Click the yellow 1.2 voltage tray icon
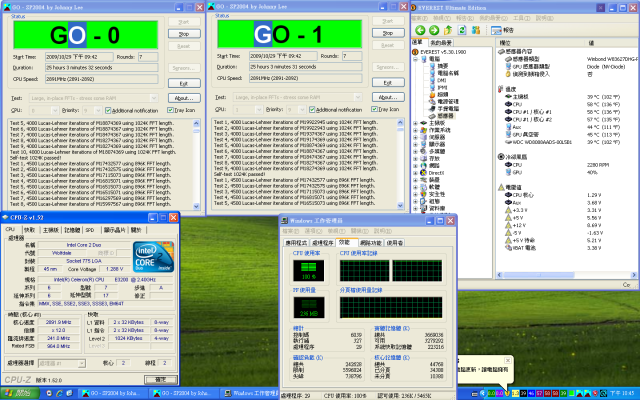This screenshot has height=400, width=640. coord(515,393)
